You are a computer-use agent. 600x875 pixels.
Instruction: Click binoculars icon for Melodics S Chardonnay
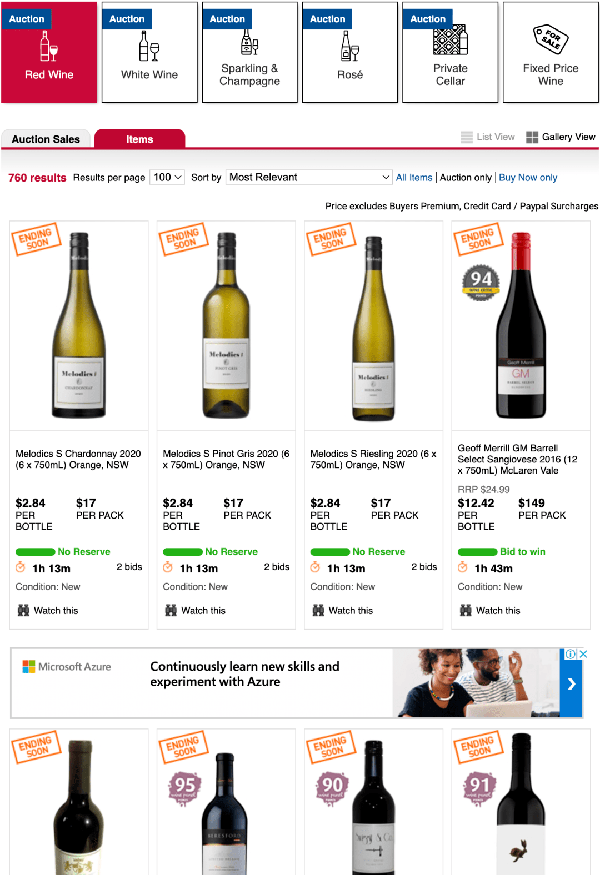[23, 610]
